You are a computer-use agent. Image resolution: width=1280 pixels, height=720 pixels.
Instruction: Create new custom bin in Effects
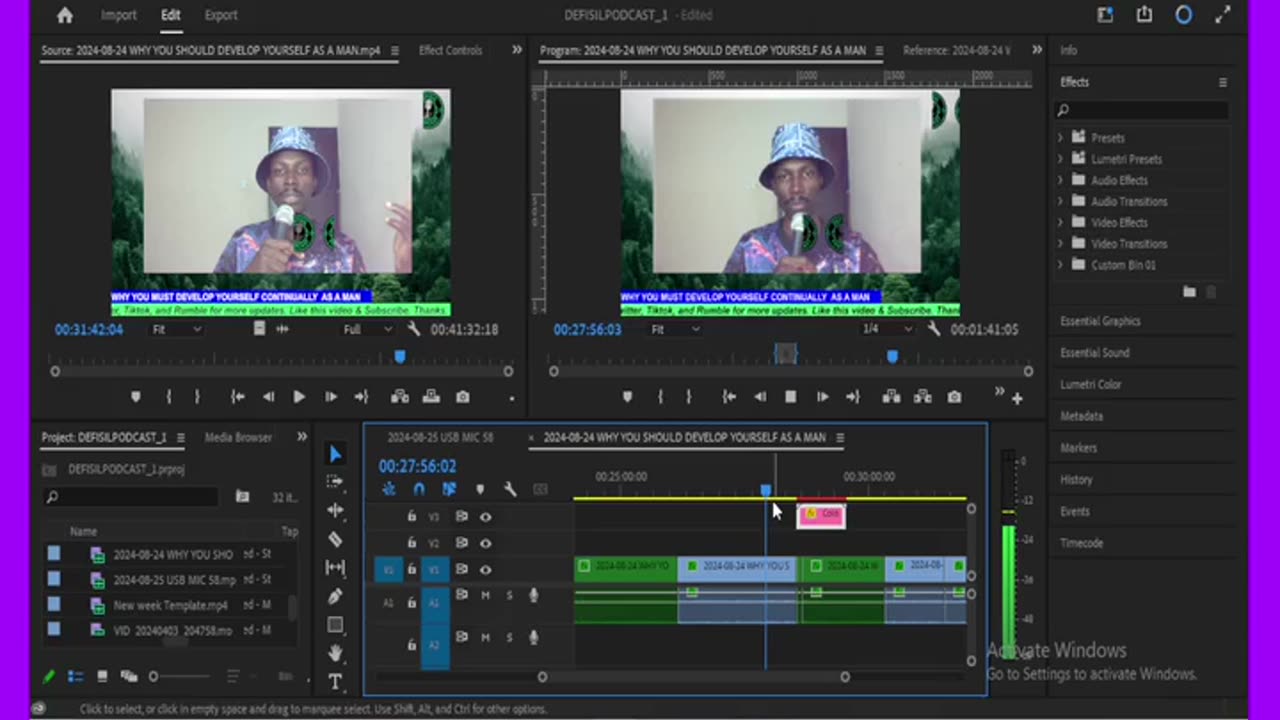pos(1189,292)
